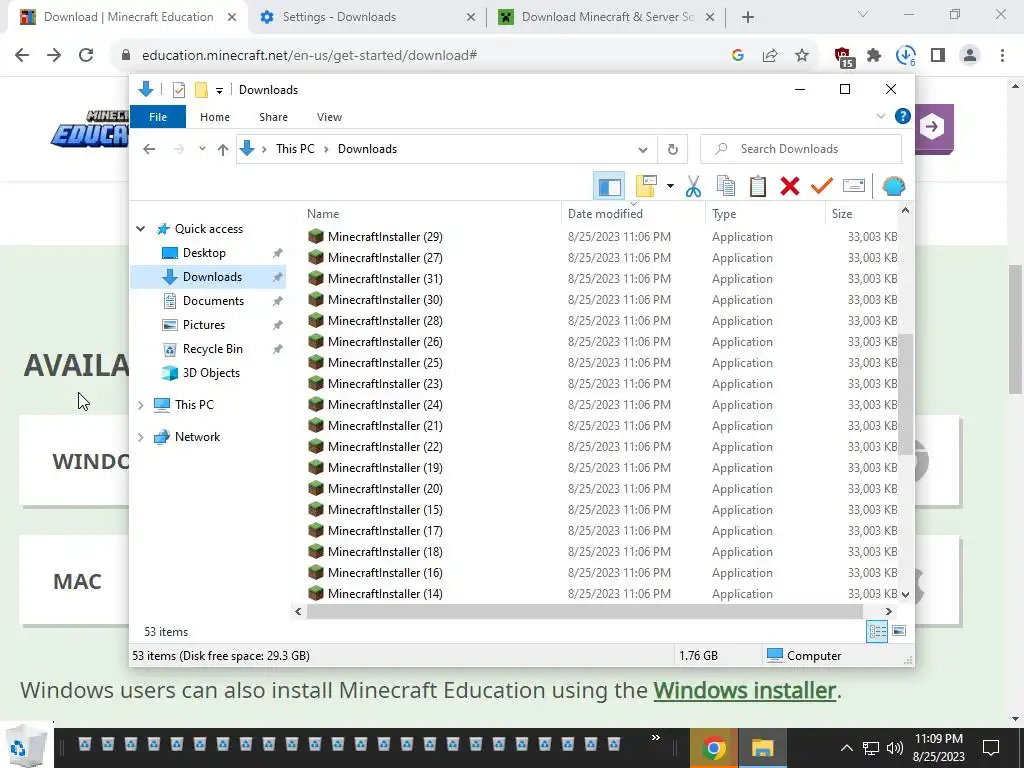Click the Paste clipboard icon in Explorer toolbar
1024x768 pixels.
point(758,187)
